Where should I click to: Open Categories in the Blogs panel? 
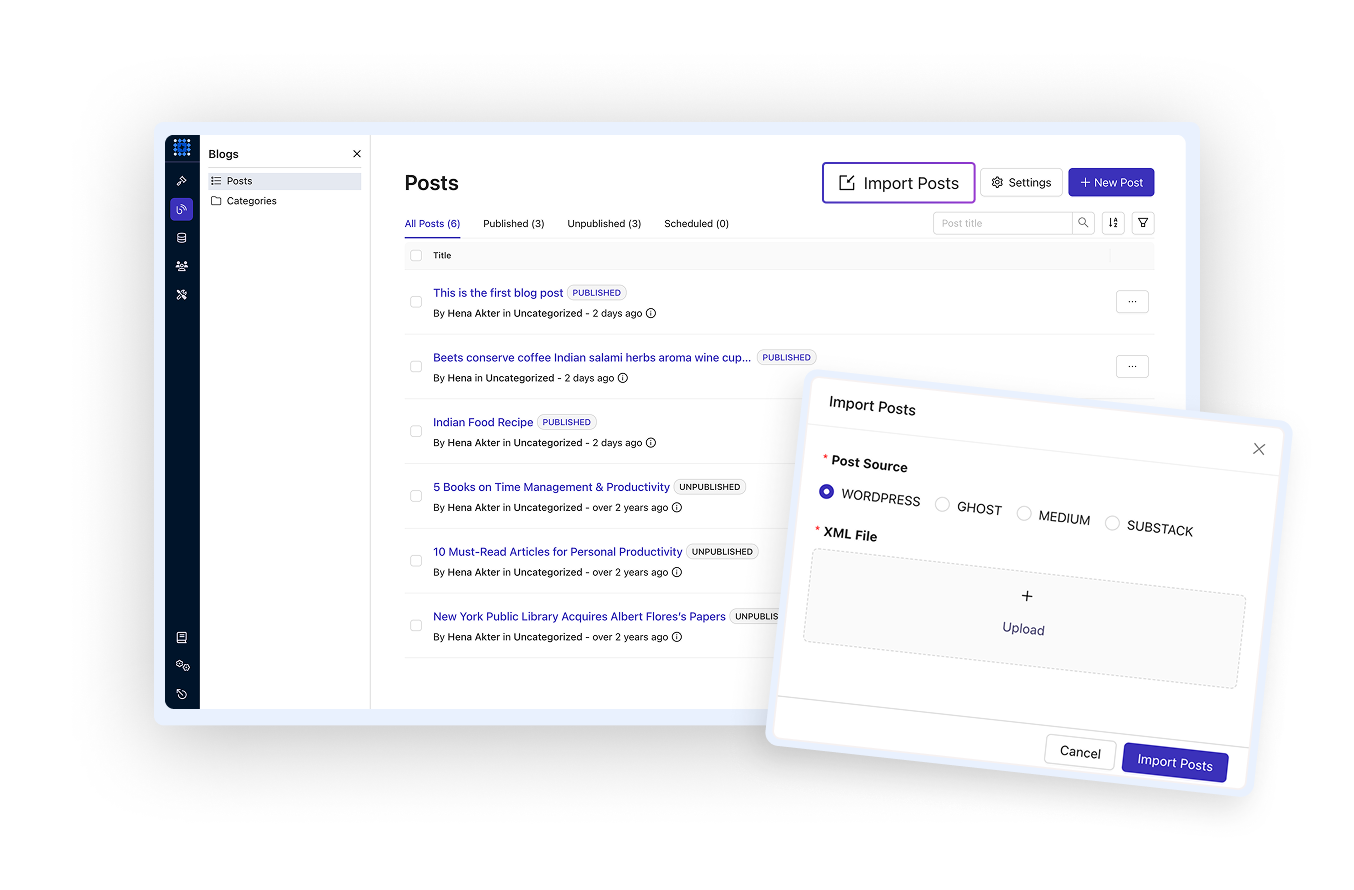(x=251, y=201)
